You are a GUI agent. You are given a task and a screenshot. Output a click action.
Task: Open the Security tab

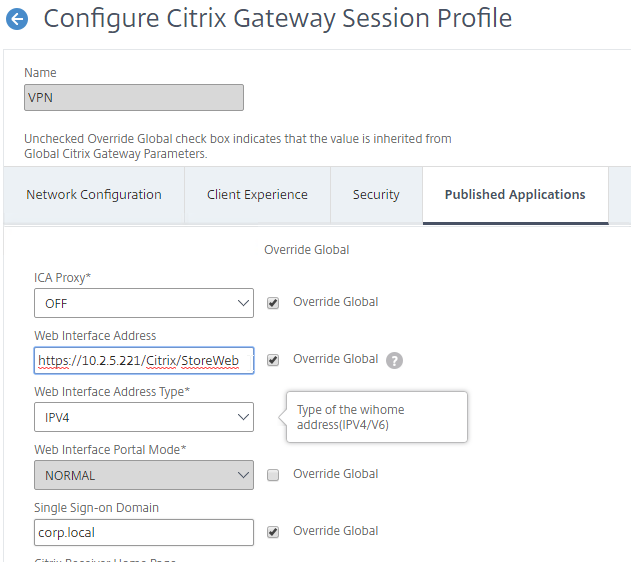tap(376, 195)
